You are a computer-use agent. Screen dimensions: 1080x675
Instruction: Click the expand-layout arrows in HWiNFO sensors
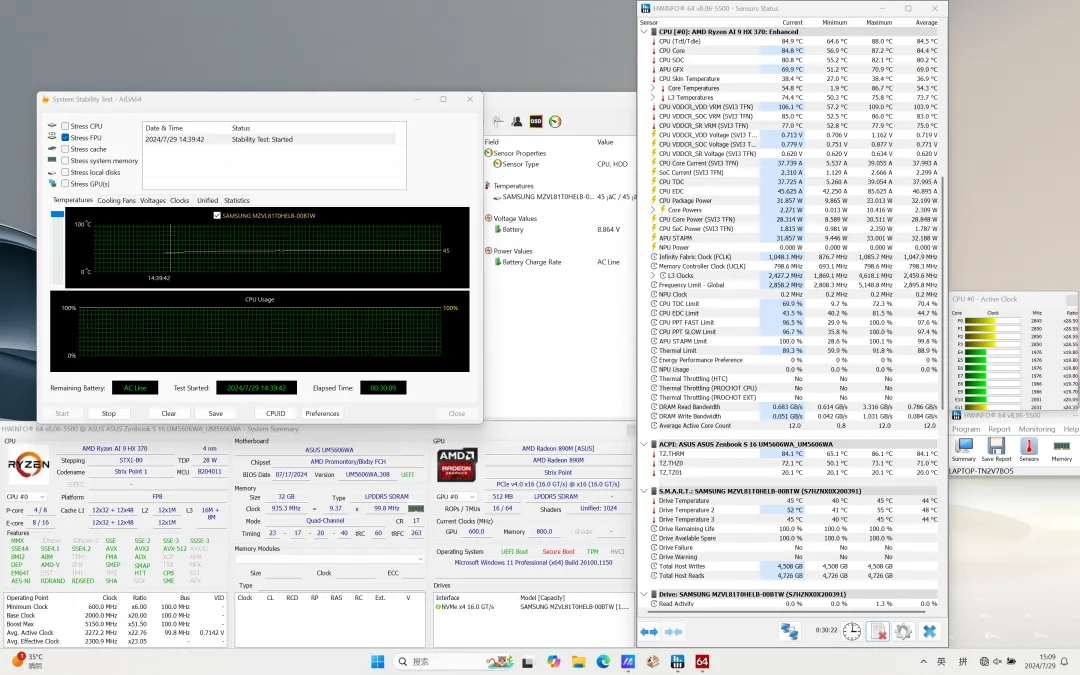649,631
